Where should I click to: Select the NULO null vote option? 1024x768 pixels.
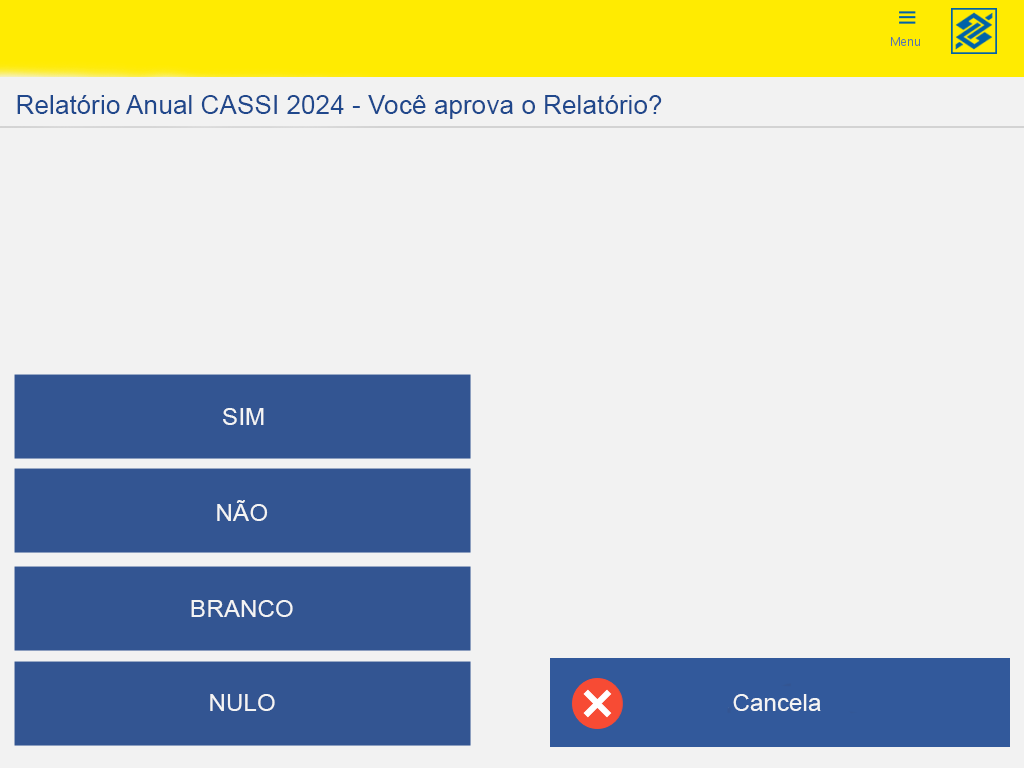242,703
